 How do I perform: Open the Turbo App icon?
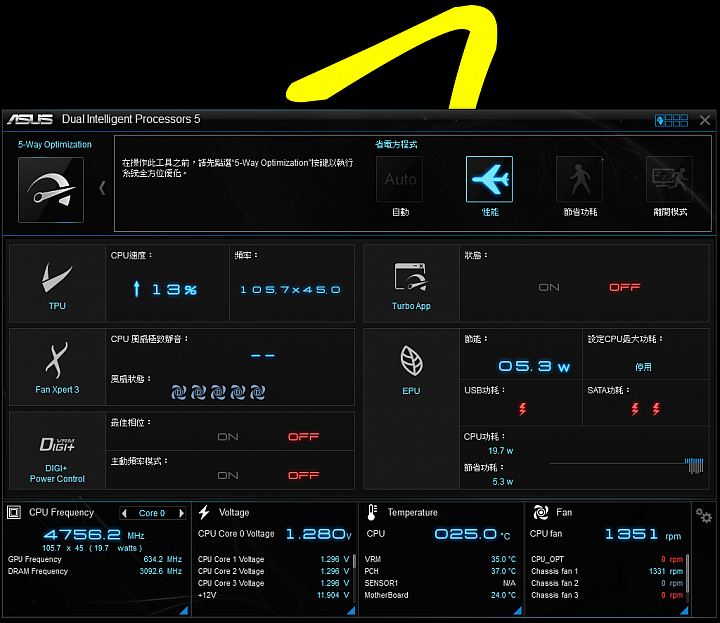tap(411, 277)
